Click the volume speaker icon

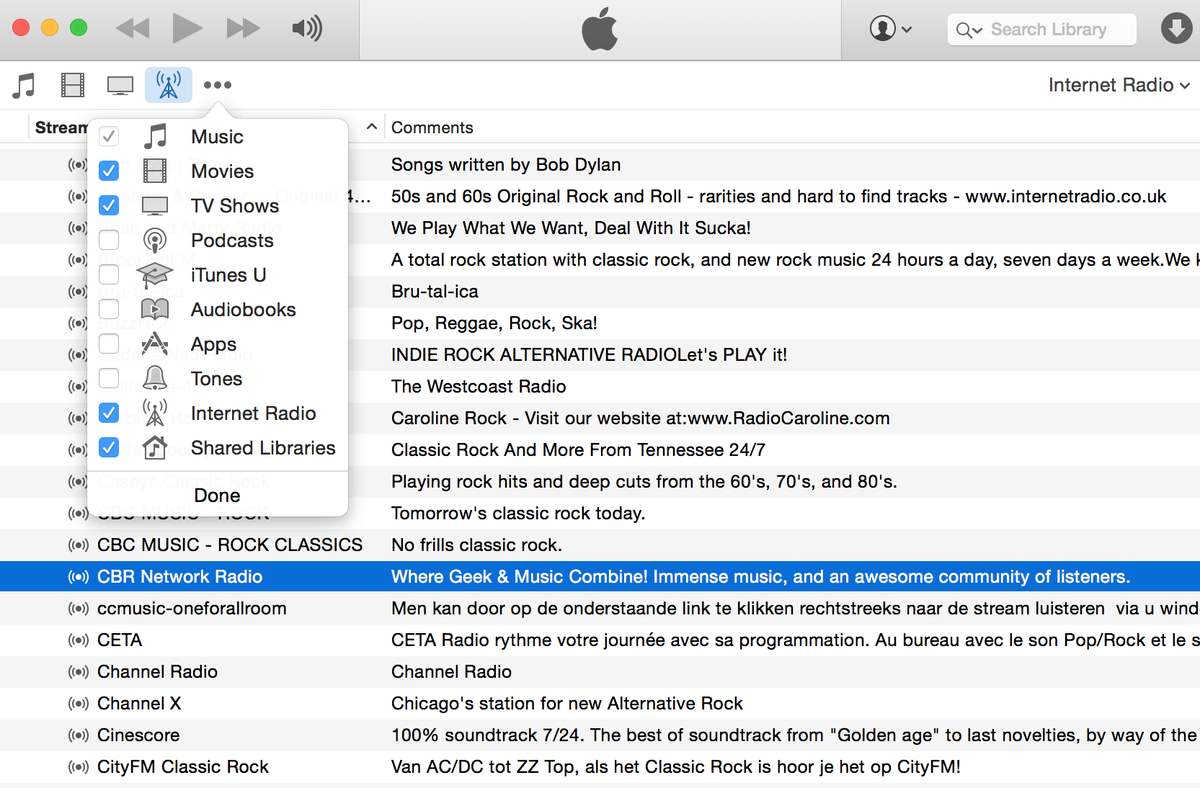pos(307,29)
